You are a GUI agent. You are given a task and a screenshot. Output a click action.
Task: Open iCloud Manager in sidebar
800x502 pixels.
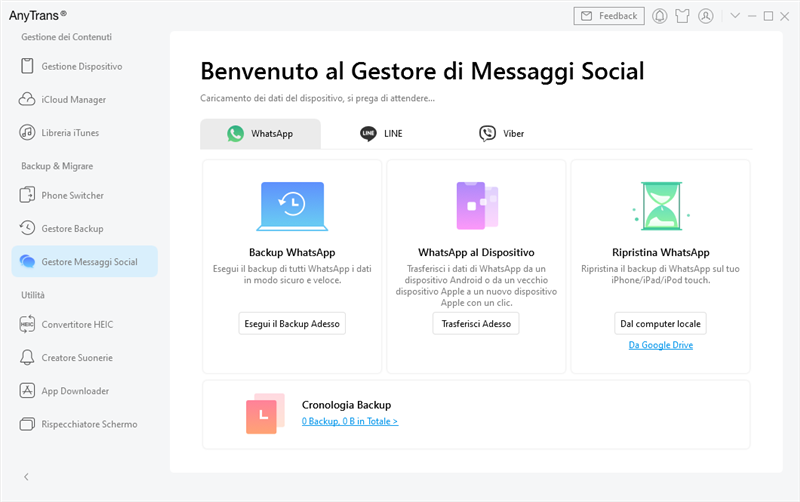click(x=85, y=99)
